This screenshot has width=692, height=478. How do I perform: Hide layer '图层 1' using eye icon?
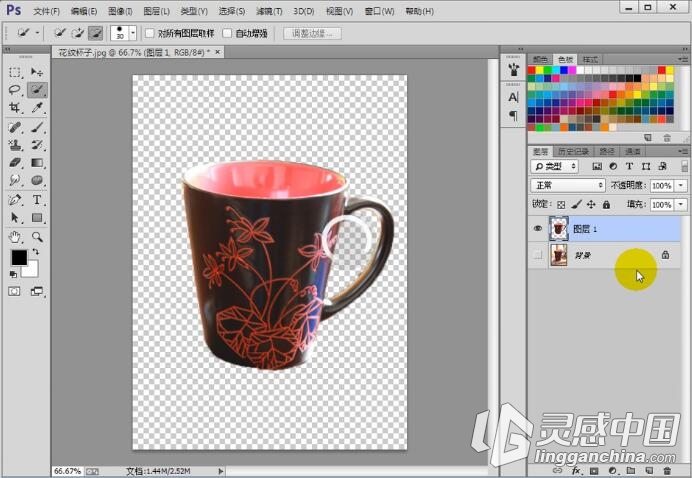pos(538,229)
